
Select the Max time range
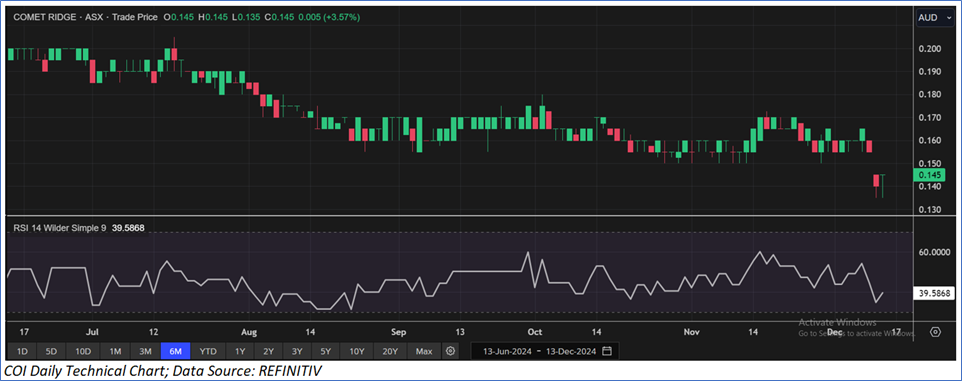424,352
